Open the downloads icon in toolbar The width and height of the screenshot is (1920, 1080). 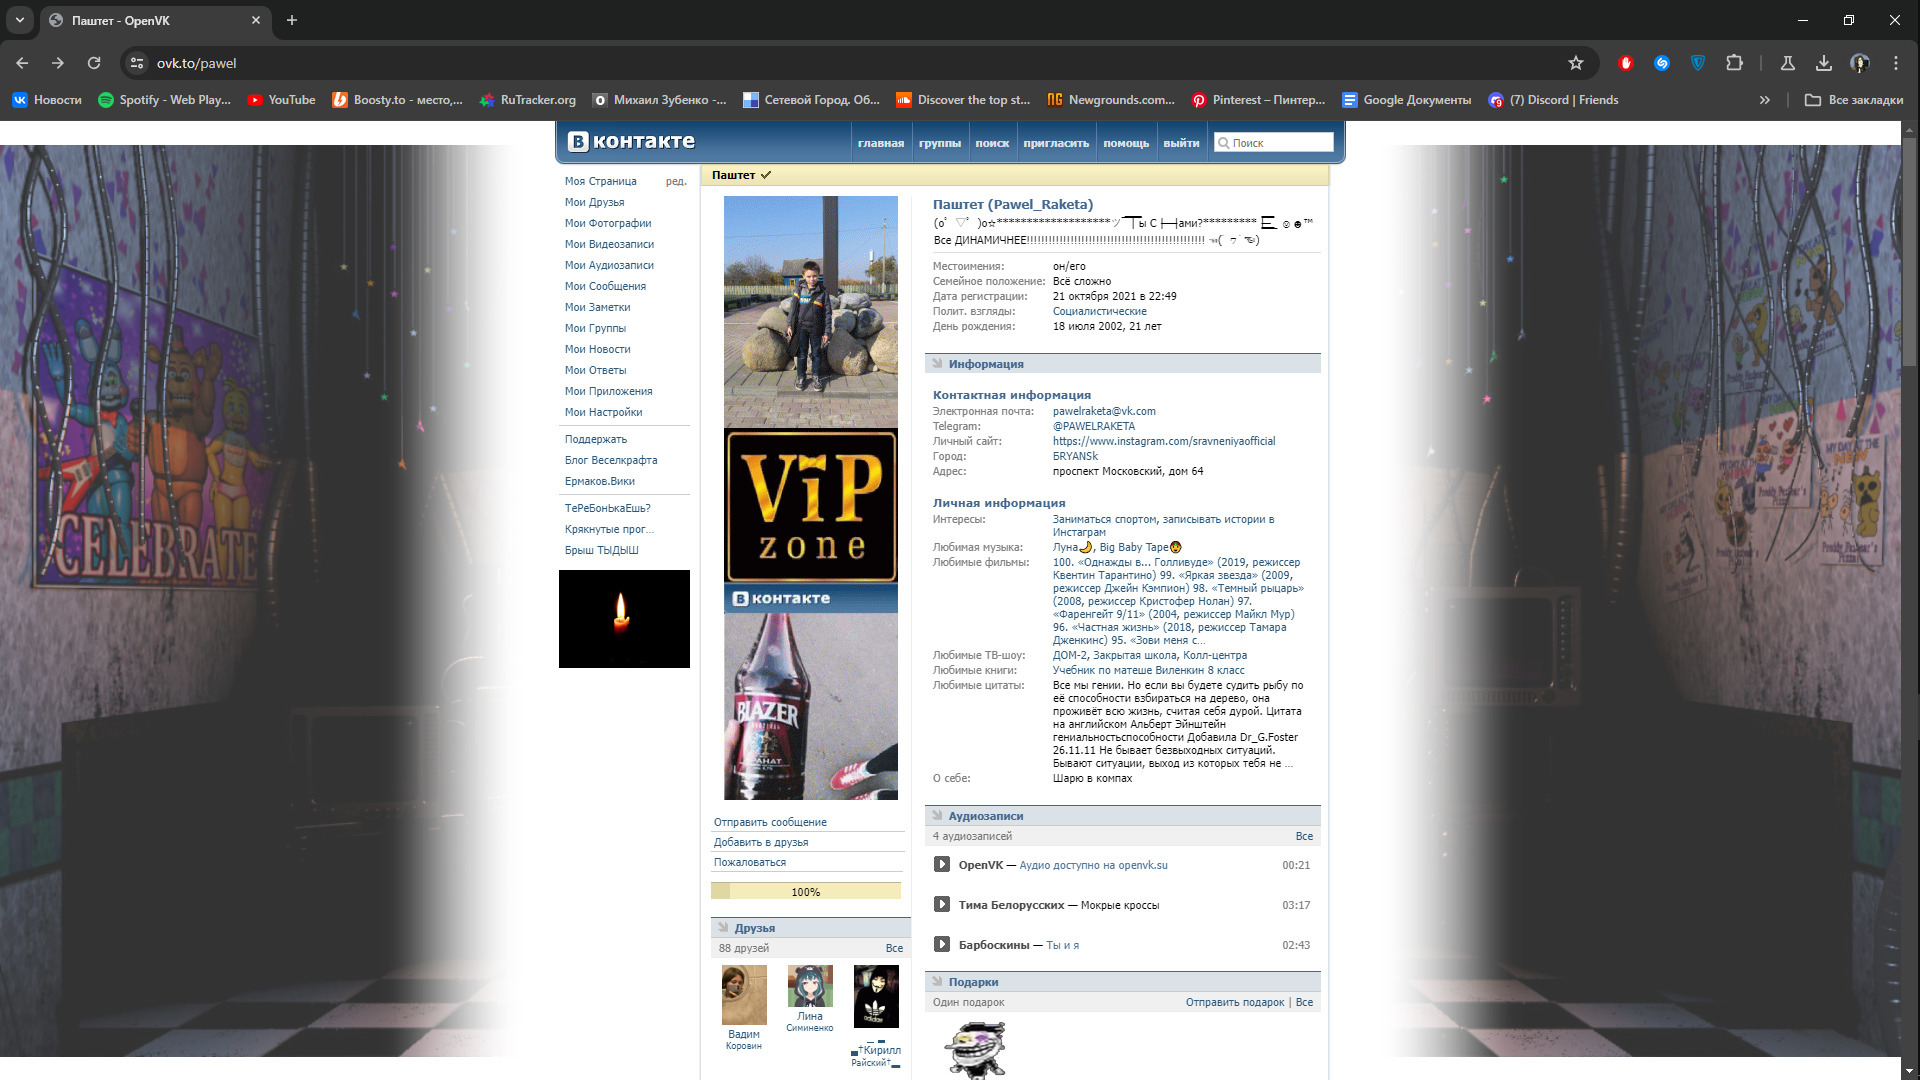(x=1824, y=63)
